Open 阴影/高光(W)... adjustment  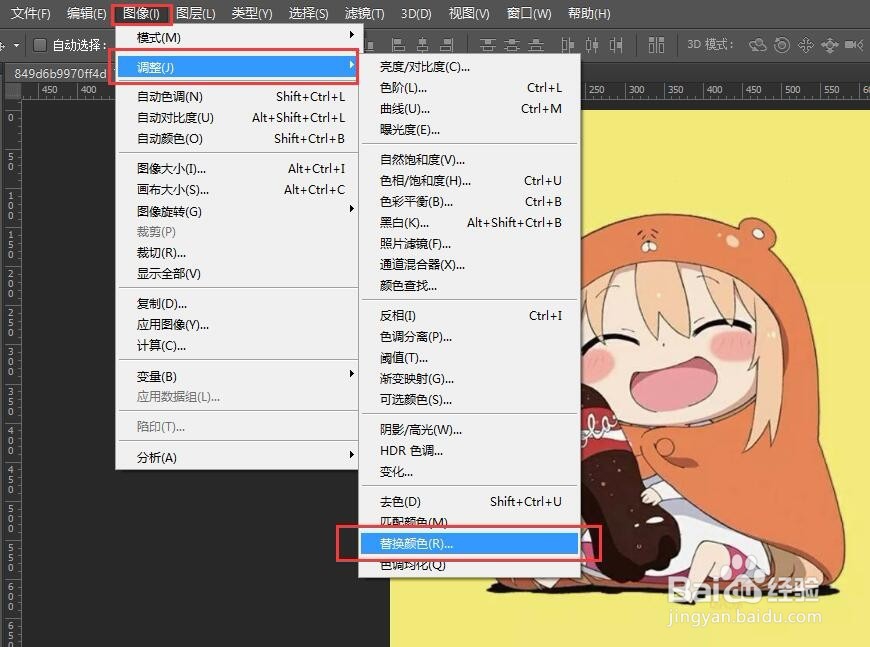(x=469, y=430)
